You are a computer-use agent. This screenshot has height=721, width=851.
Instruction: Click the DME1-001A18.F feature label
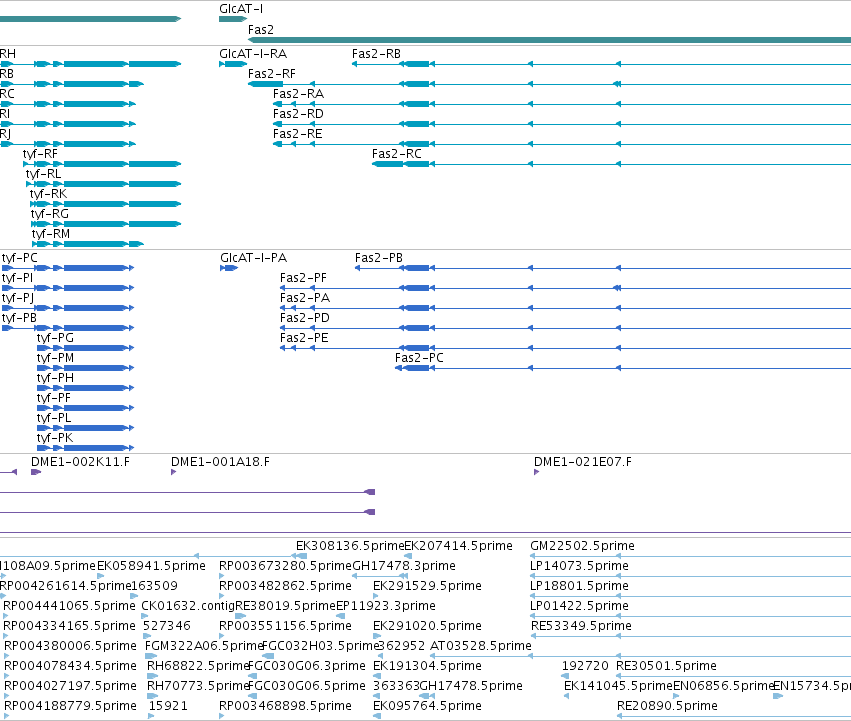point(220,462)
